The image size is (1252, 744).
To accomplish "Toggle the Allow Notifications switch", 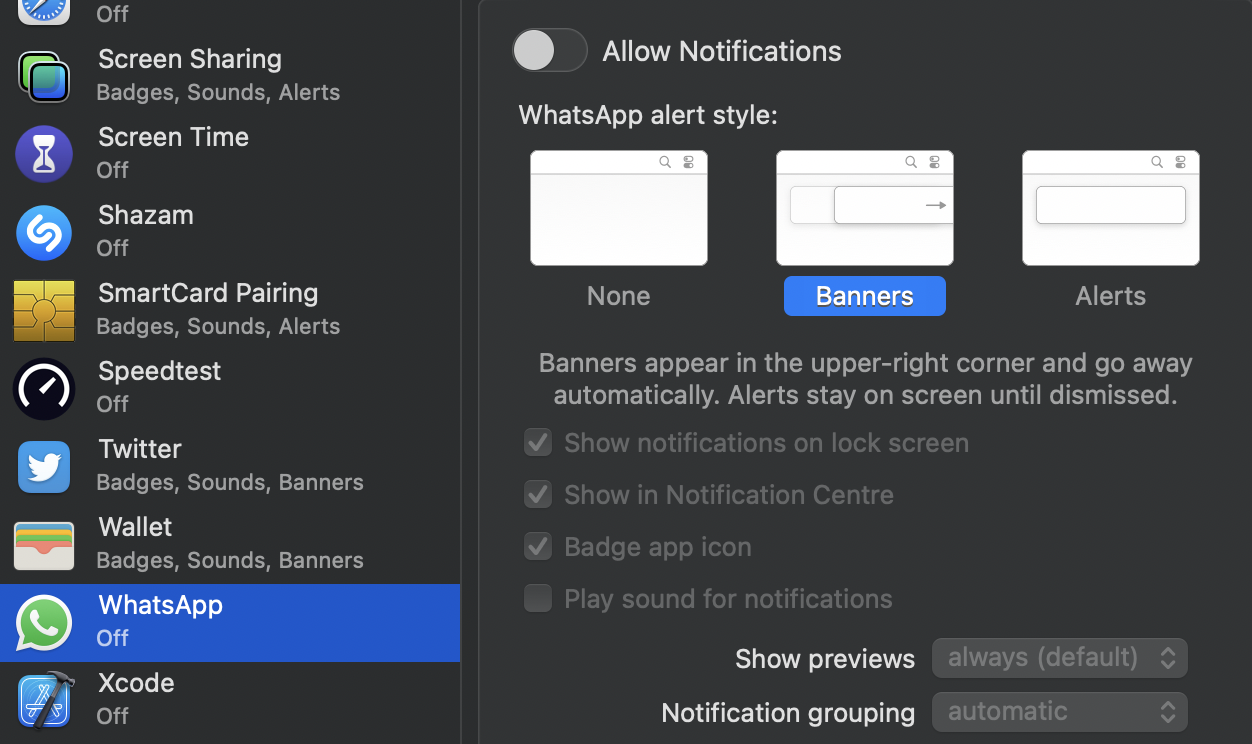I will [549, 50].
